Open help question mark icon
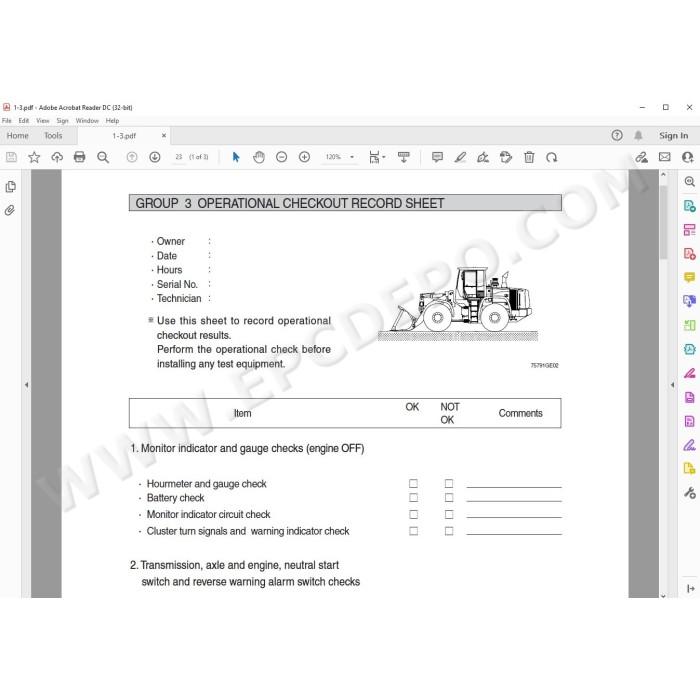This screenshot has width=700, height=700. tap(617, 135)
